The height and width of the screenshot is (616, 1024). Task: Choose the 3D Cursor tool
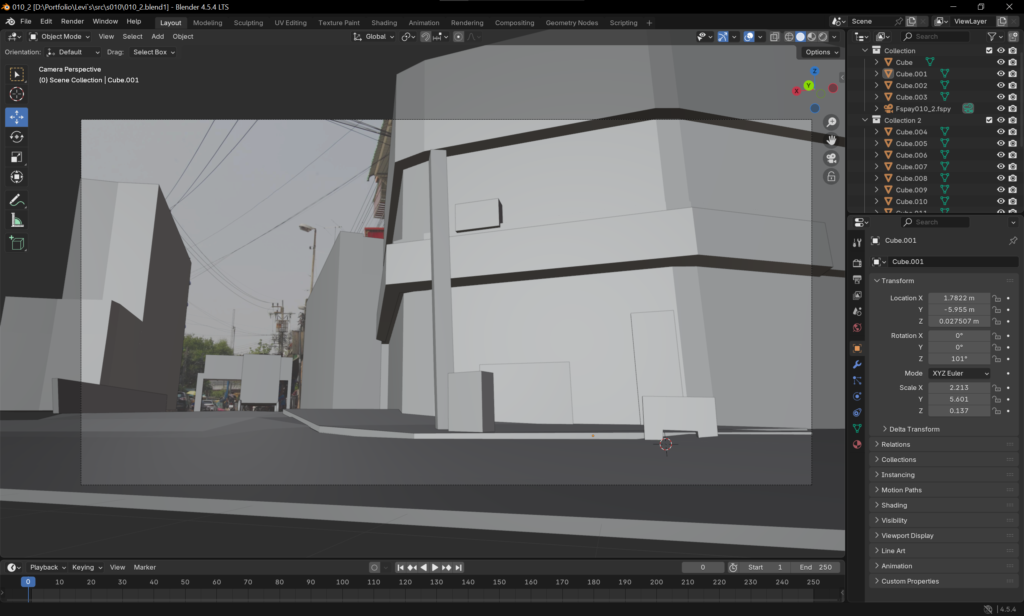[x=17, y=94]
